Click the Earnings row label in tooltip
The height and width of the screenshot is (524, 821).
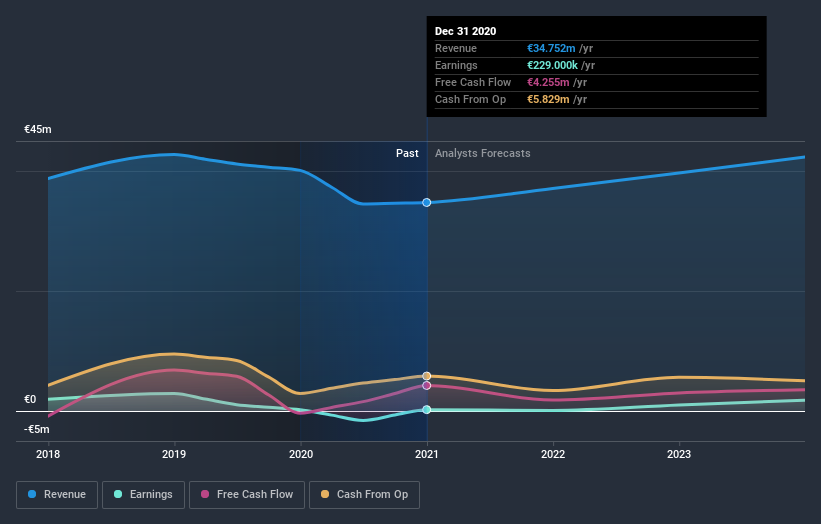(456, 65)
